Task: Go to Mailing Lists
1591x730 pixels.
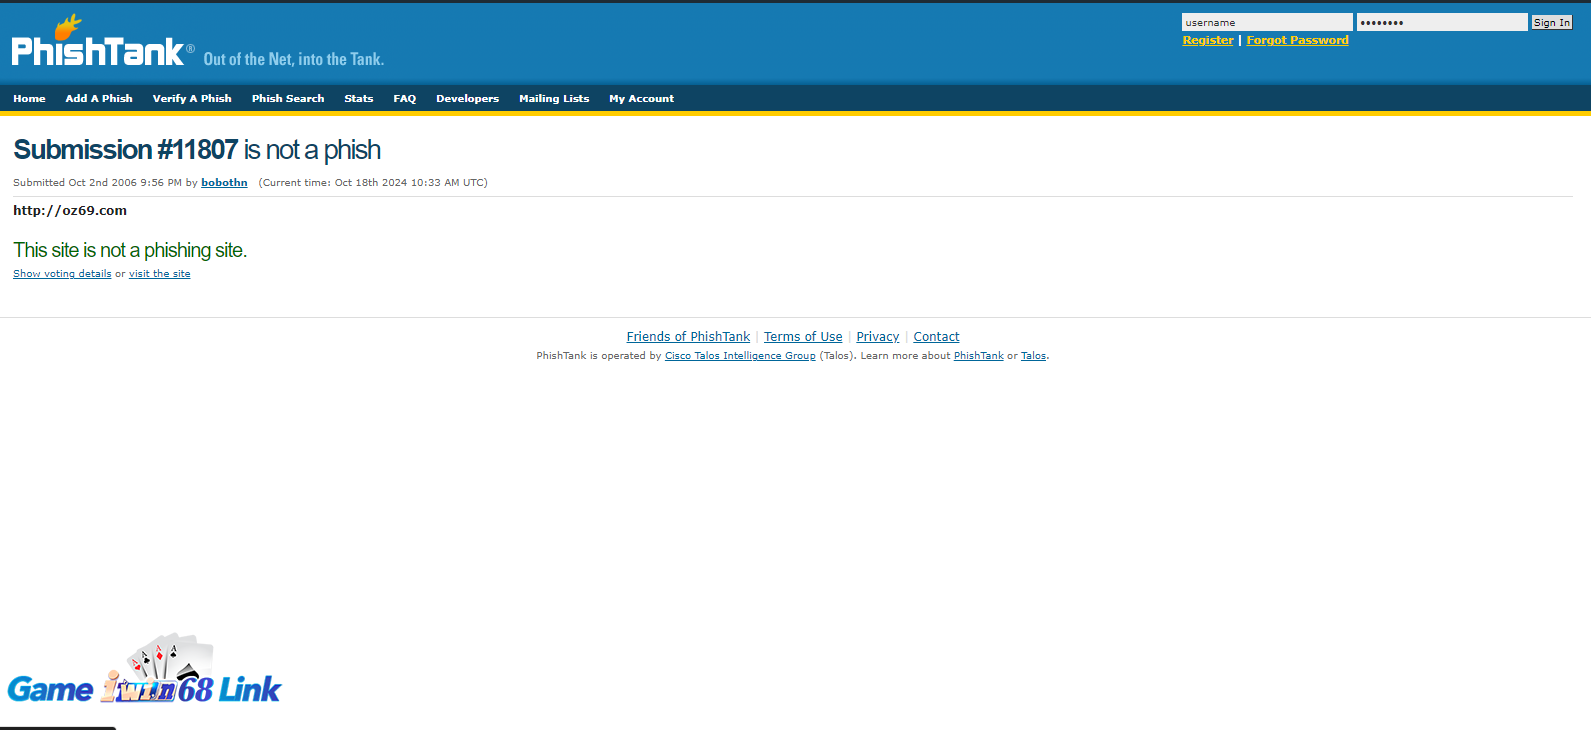Action: 554,99
